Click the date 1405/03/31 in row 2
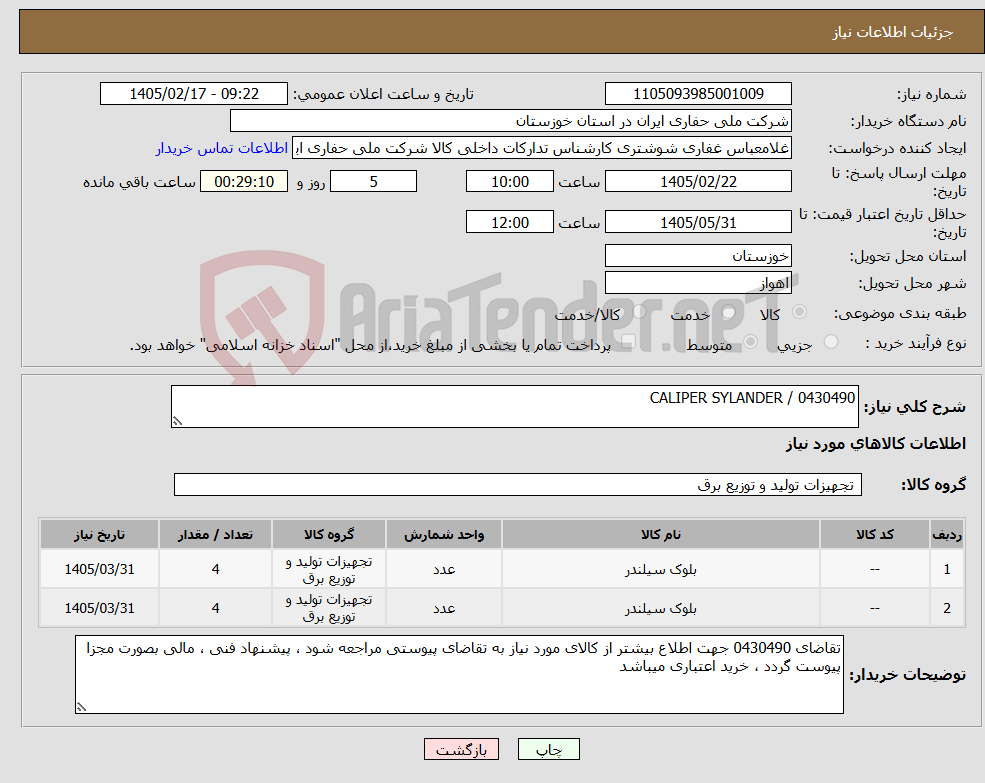This screenshot has height=783, width=985. (99, 608)
